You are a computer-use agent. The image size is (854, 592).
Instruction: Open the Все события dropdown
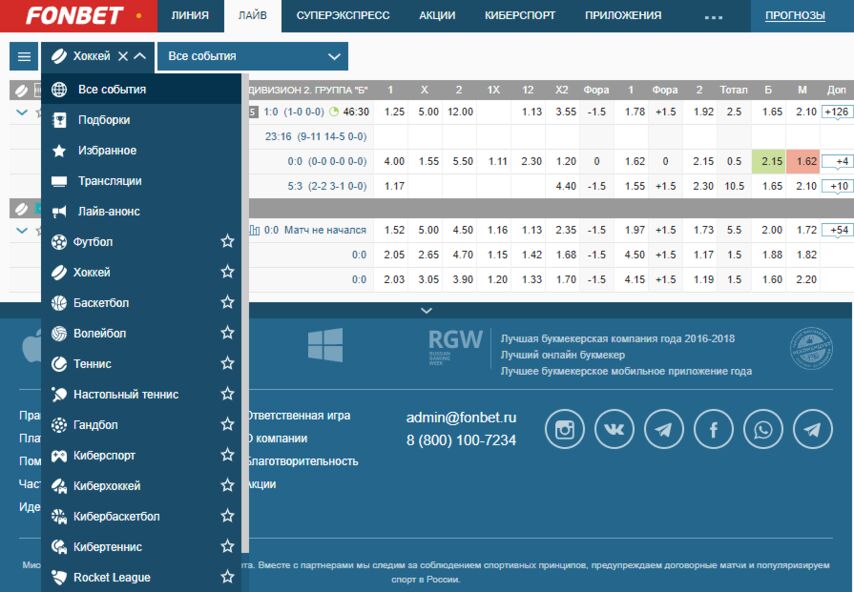tap(253, 56)
